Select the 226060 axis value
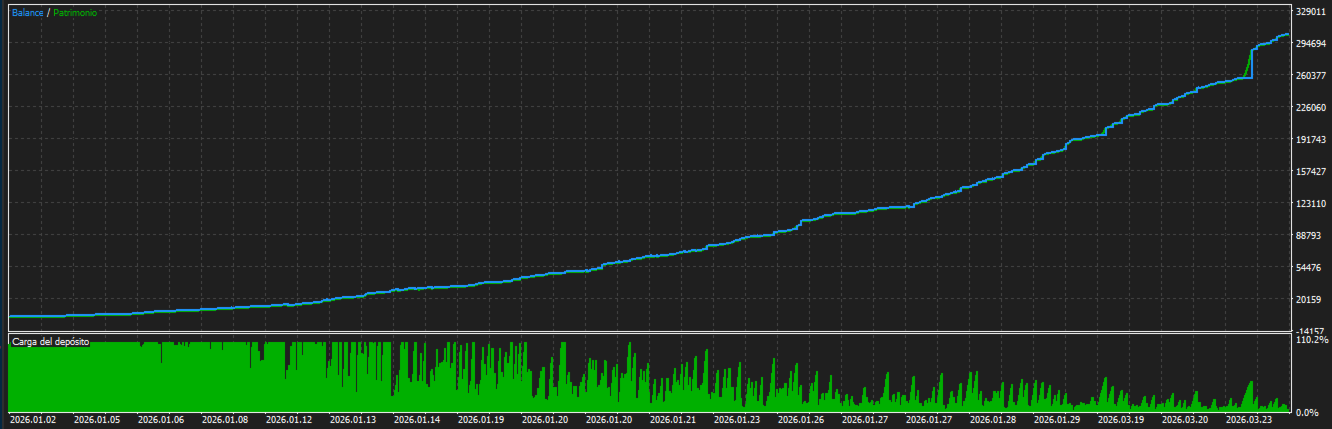Viewport: 1332px width, 429px height. tap(1309, 108)
